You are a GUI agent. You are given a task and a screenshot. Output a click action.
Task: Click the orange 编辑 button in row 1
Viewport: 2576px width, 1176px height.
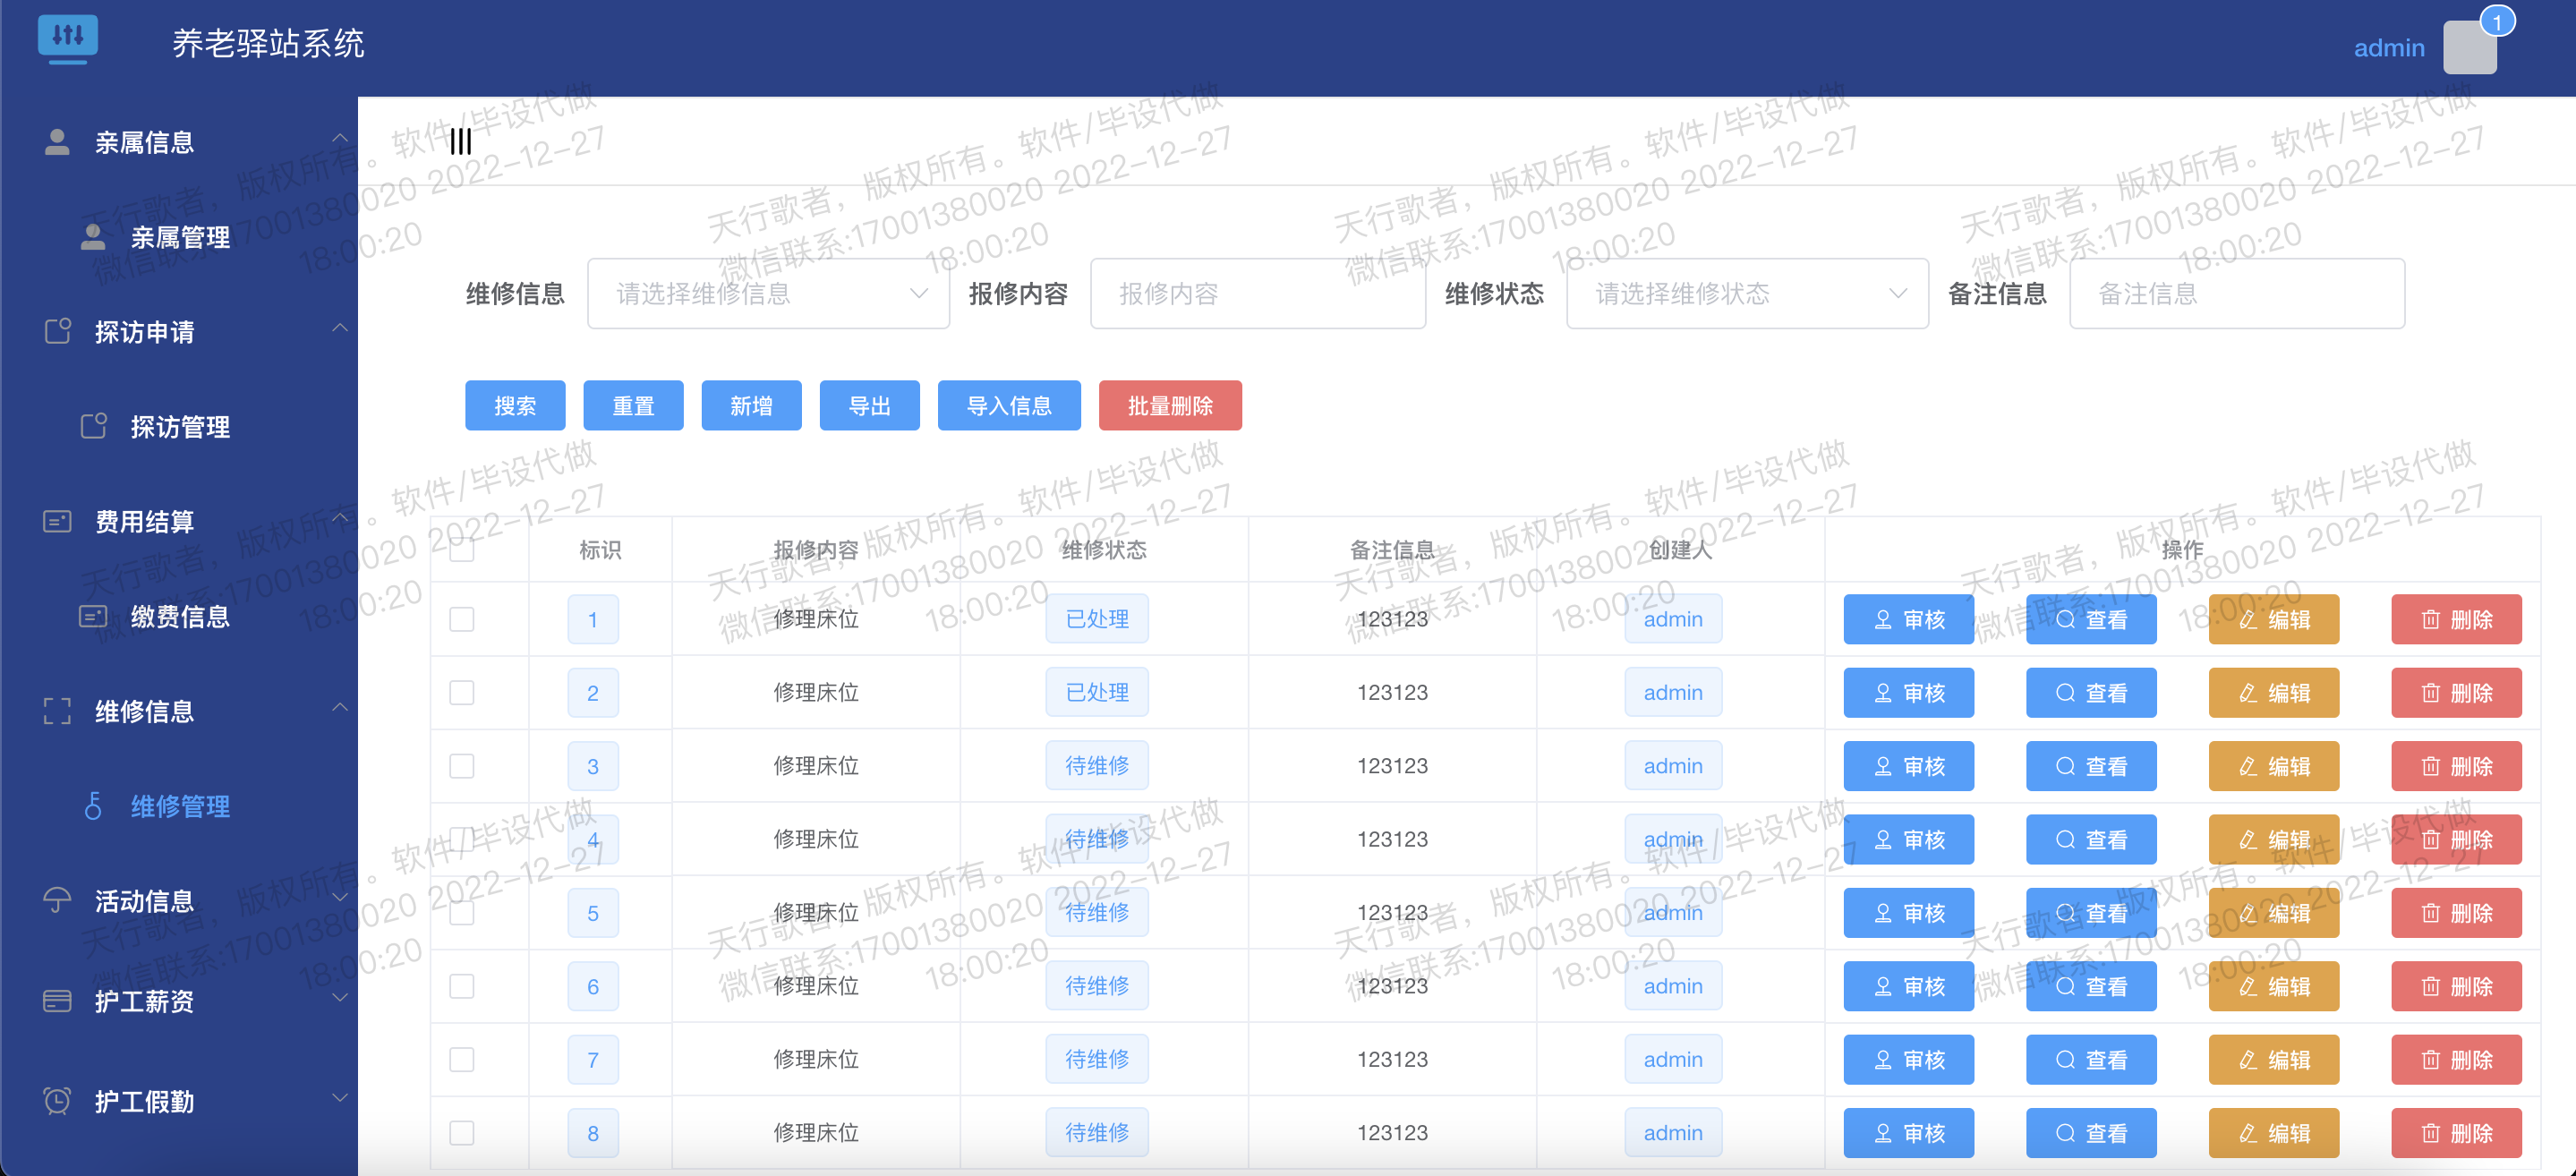click(2273, 620)
